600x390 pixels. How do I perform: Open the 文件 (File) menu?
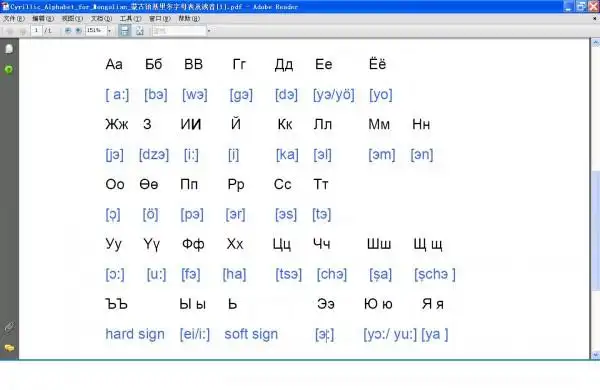click(14, 18)
